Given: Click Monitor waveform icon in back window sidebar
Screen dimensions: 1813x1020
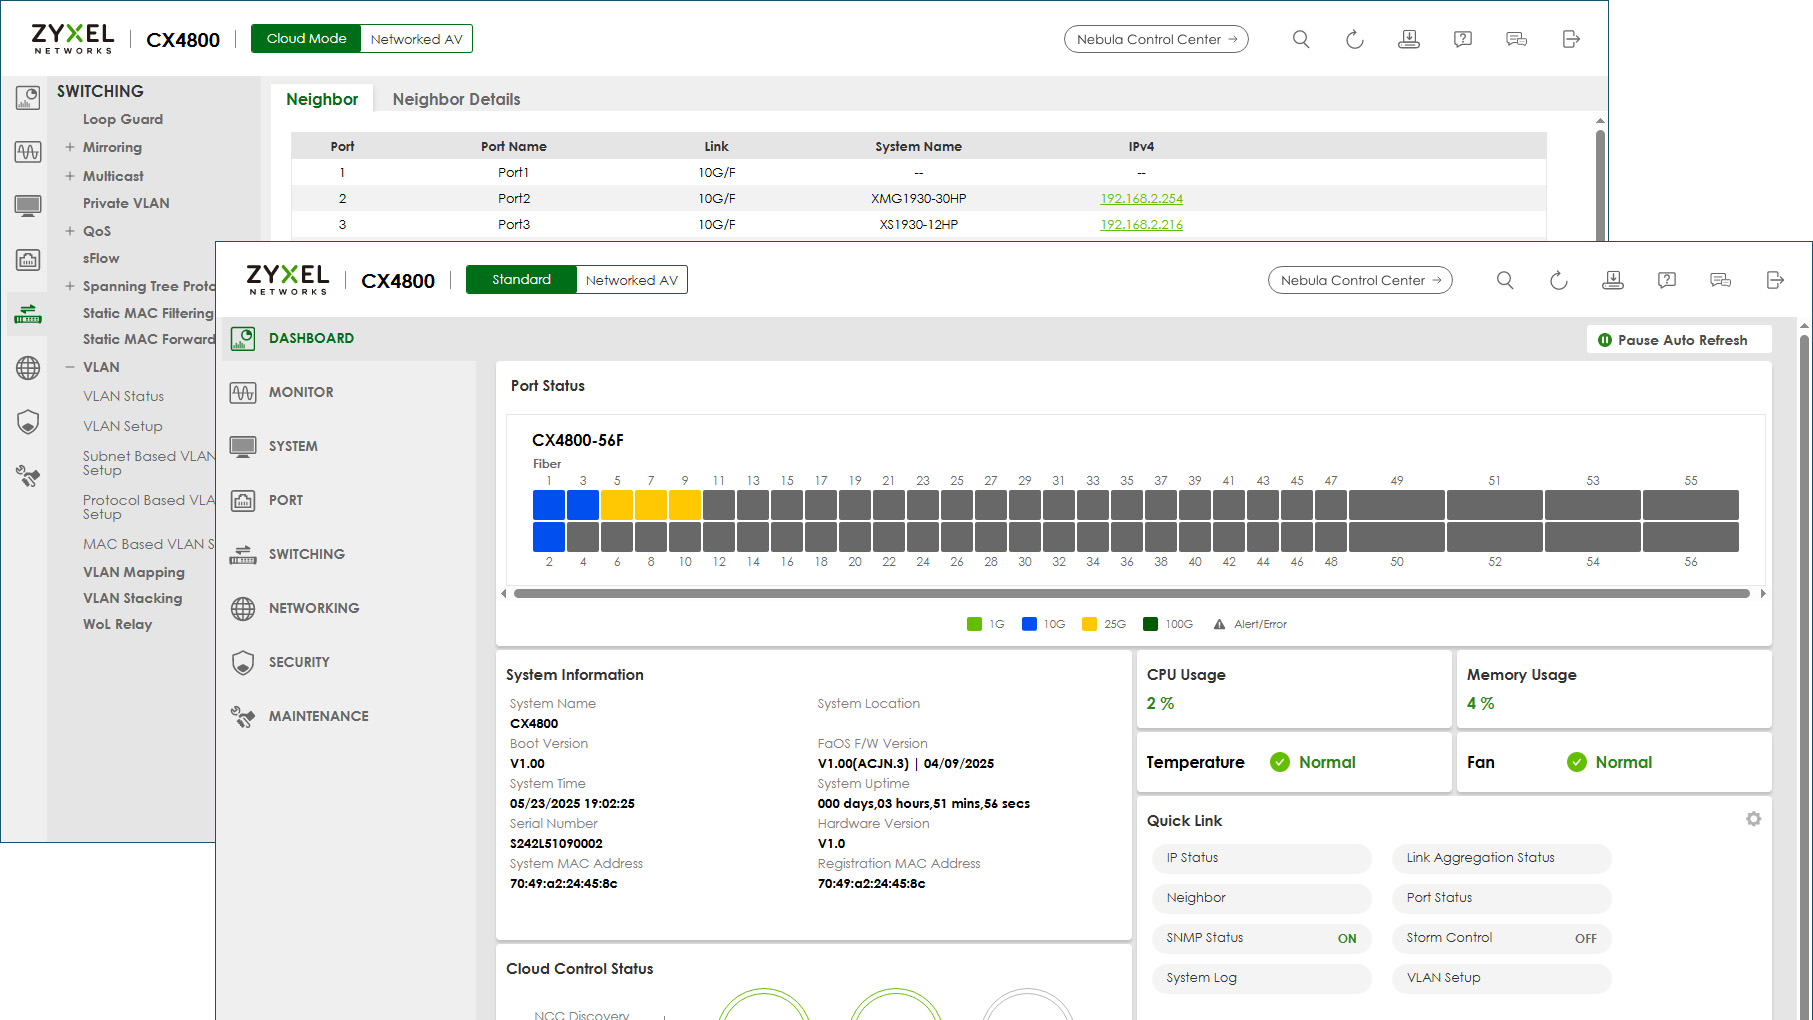Looking at the screenshot, I should pyautogui.click(x=28, y=152).
